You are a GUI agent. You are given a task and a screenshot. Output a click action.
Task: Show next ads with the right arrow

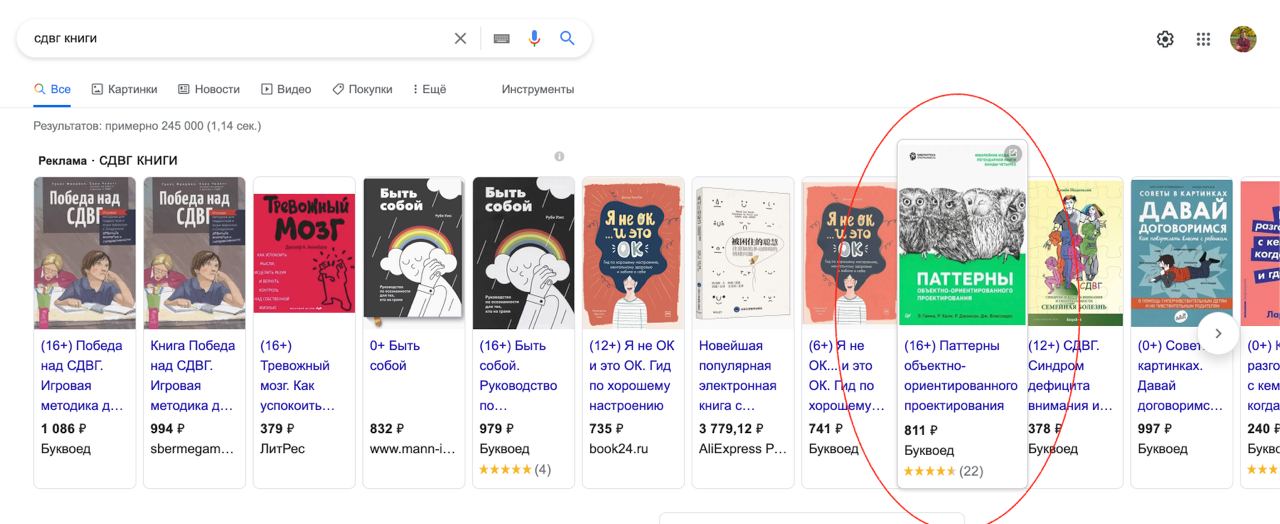tap(1218, 333)
